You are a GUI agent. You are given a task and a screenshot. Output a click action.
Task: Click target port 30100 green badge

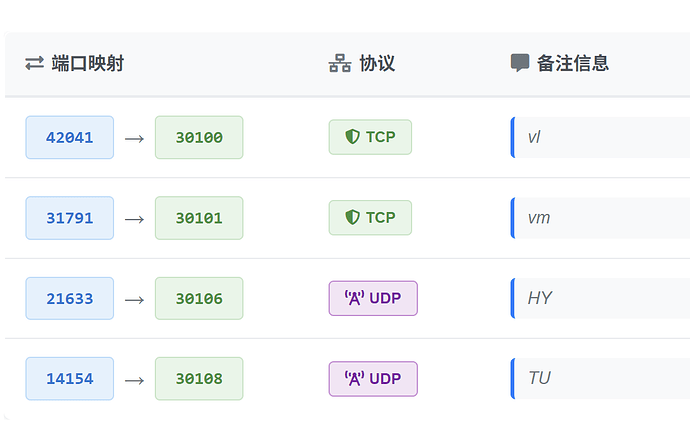pyautogui.click(x=199, y=138)
